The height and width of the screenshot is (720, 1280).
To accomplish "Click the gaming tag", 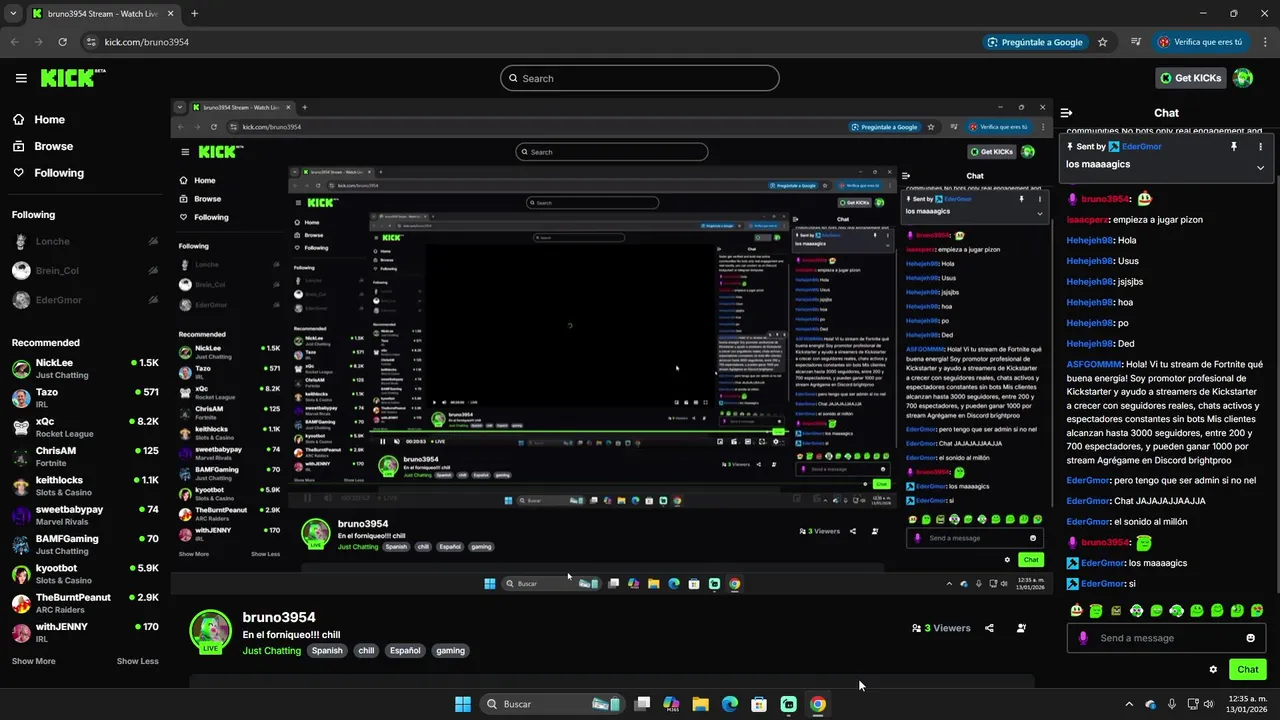I will pyautogui.click(x=450, y=650).
